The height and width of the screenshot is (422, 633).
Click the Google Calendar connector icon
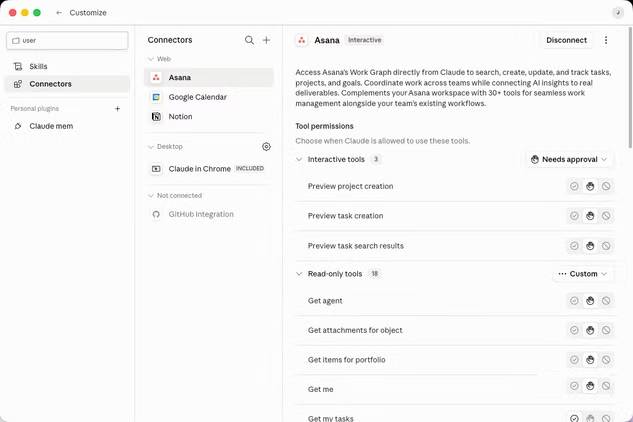[156, 97]
